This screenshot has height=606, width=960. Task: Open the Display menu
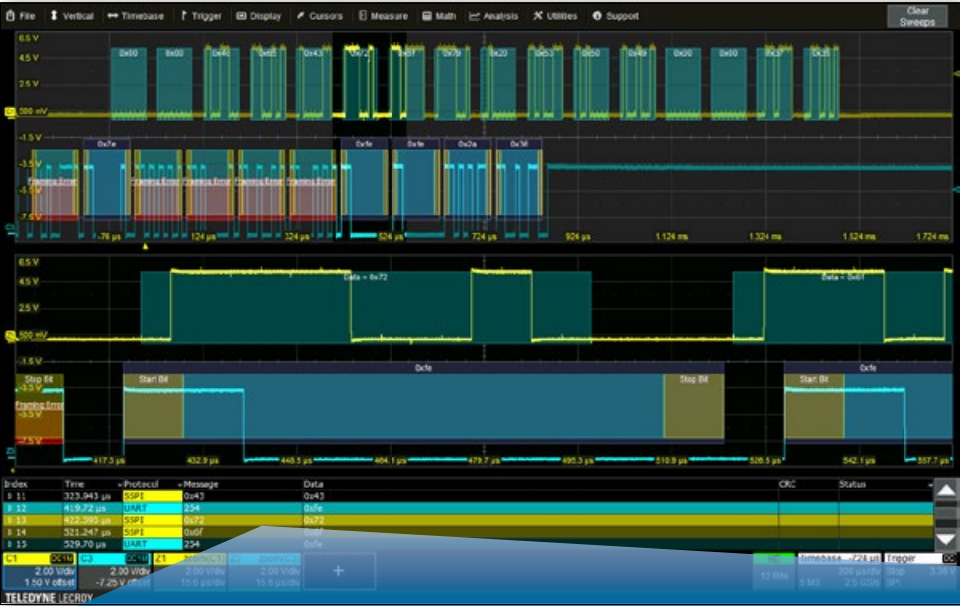[259, 16]
